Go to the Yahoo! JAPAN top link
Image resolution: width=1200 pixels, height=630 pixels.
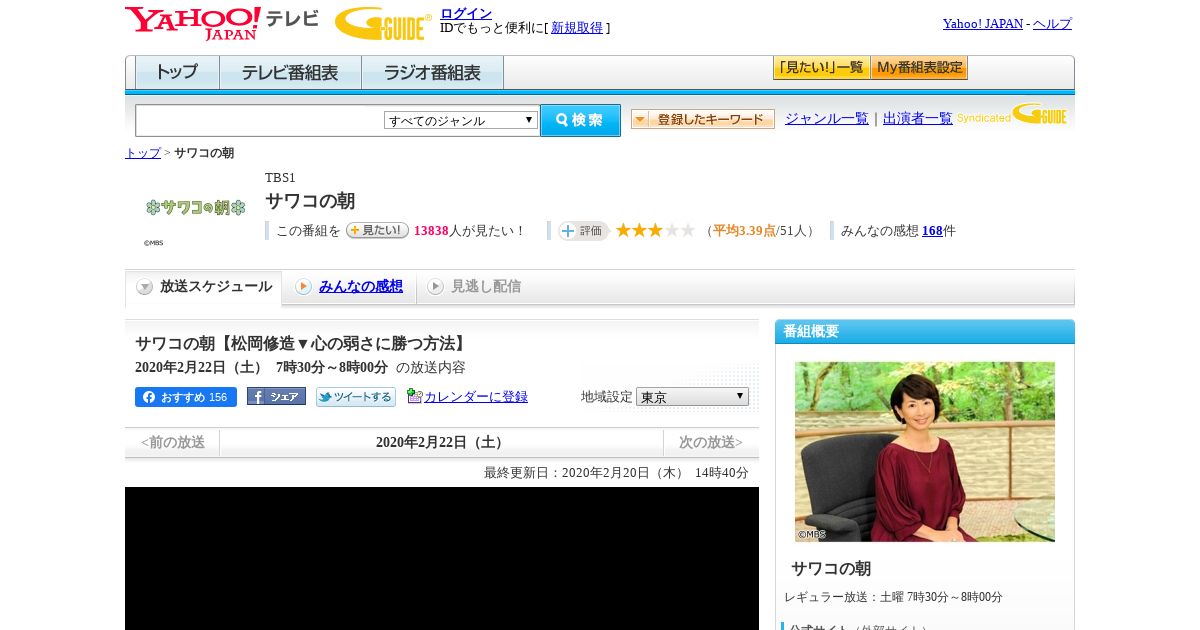pyautogui.click(x=983, y=23)
